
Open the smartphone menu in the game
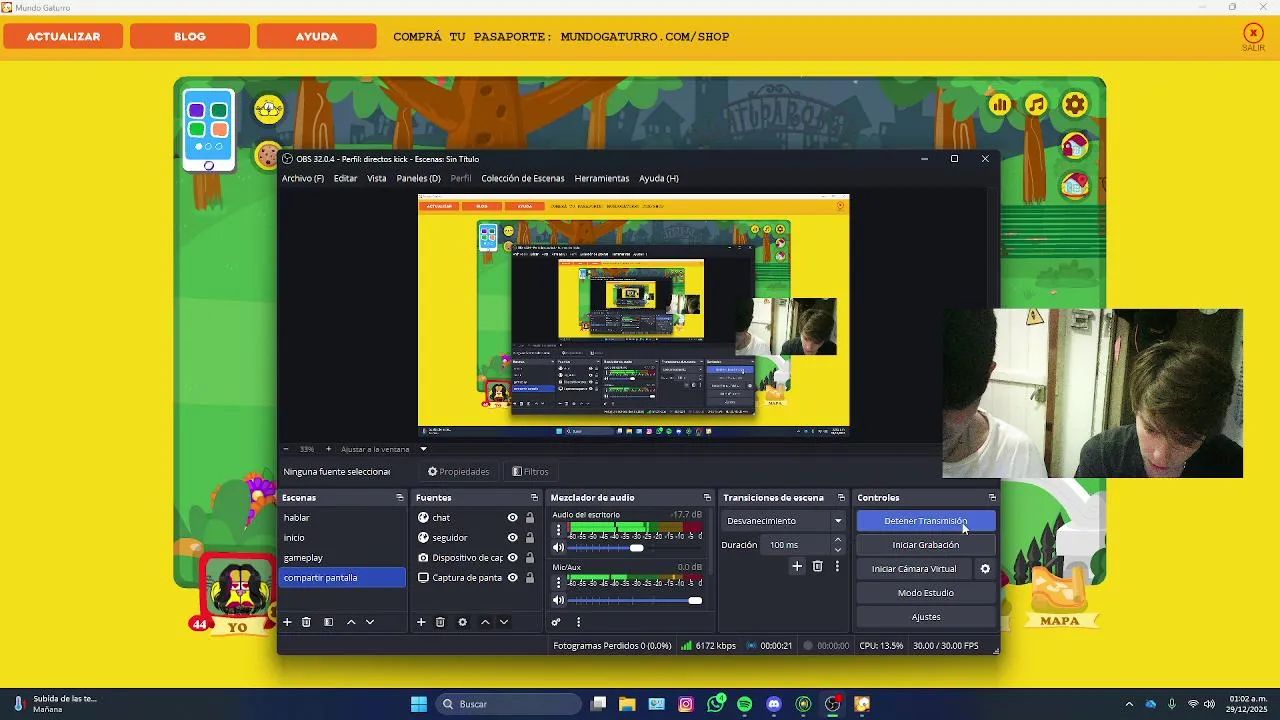[x=208, y=128]
